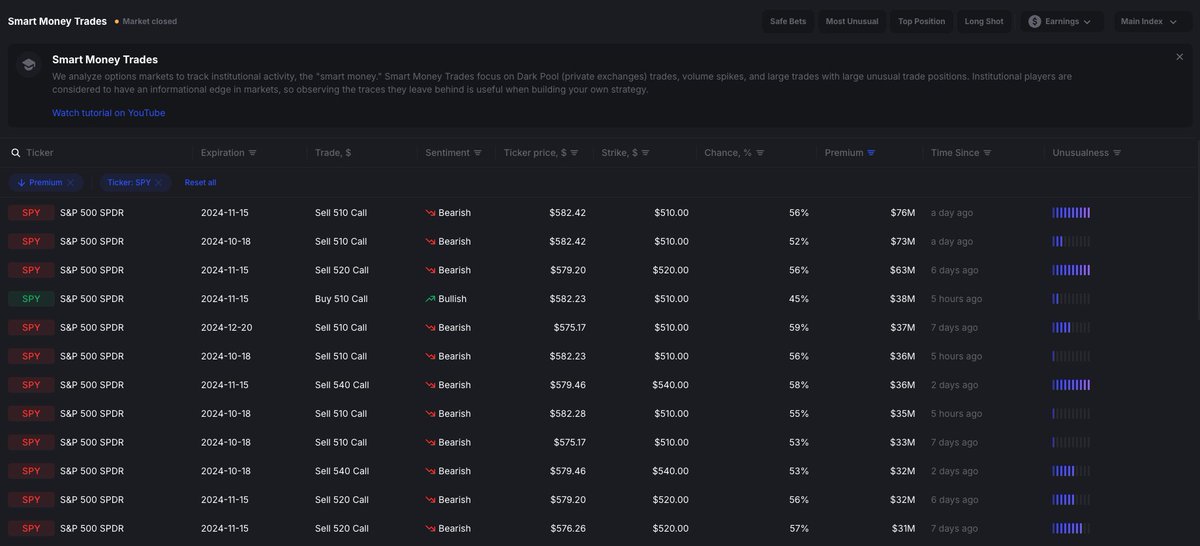Switch to the Long Shot tab
This screenshot has width=1200, height=546.
(x=984, y=21)
